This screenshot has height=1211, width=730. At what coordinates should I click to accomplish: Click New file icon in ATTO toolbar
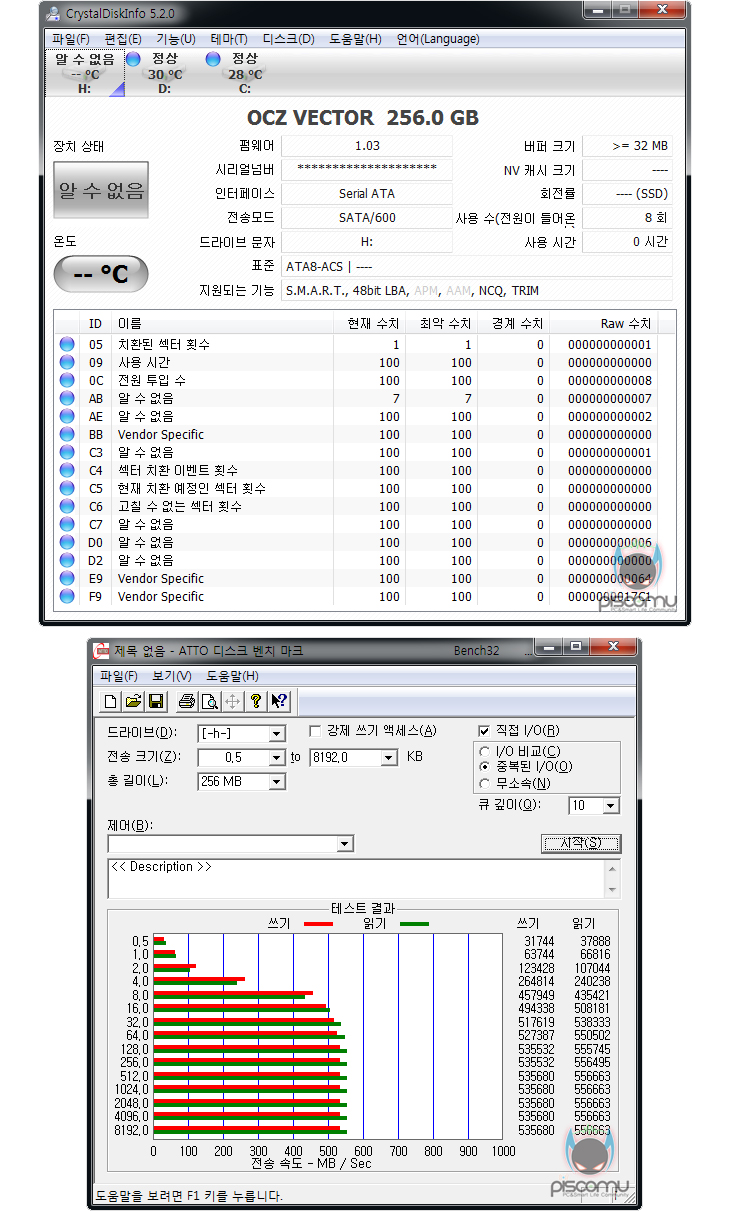[110, 701]
